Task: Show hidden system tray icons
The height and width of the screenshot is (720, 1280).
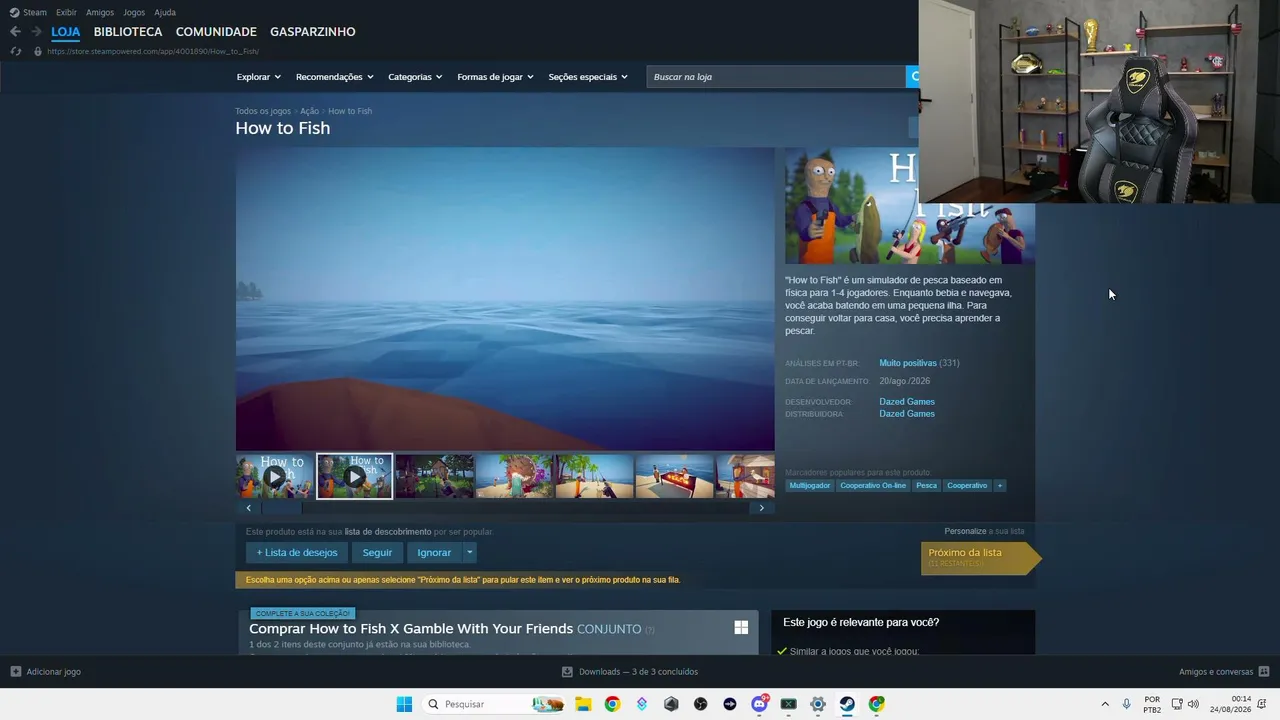Action: tap(1105, 704)
